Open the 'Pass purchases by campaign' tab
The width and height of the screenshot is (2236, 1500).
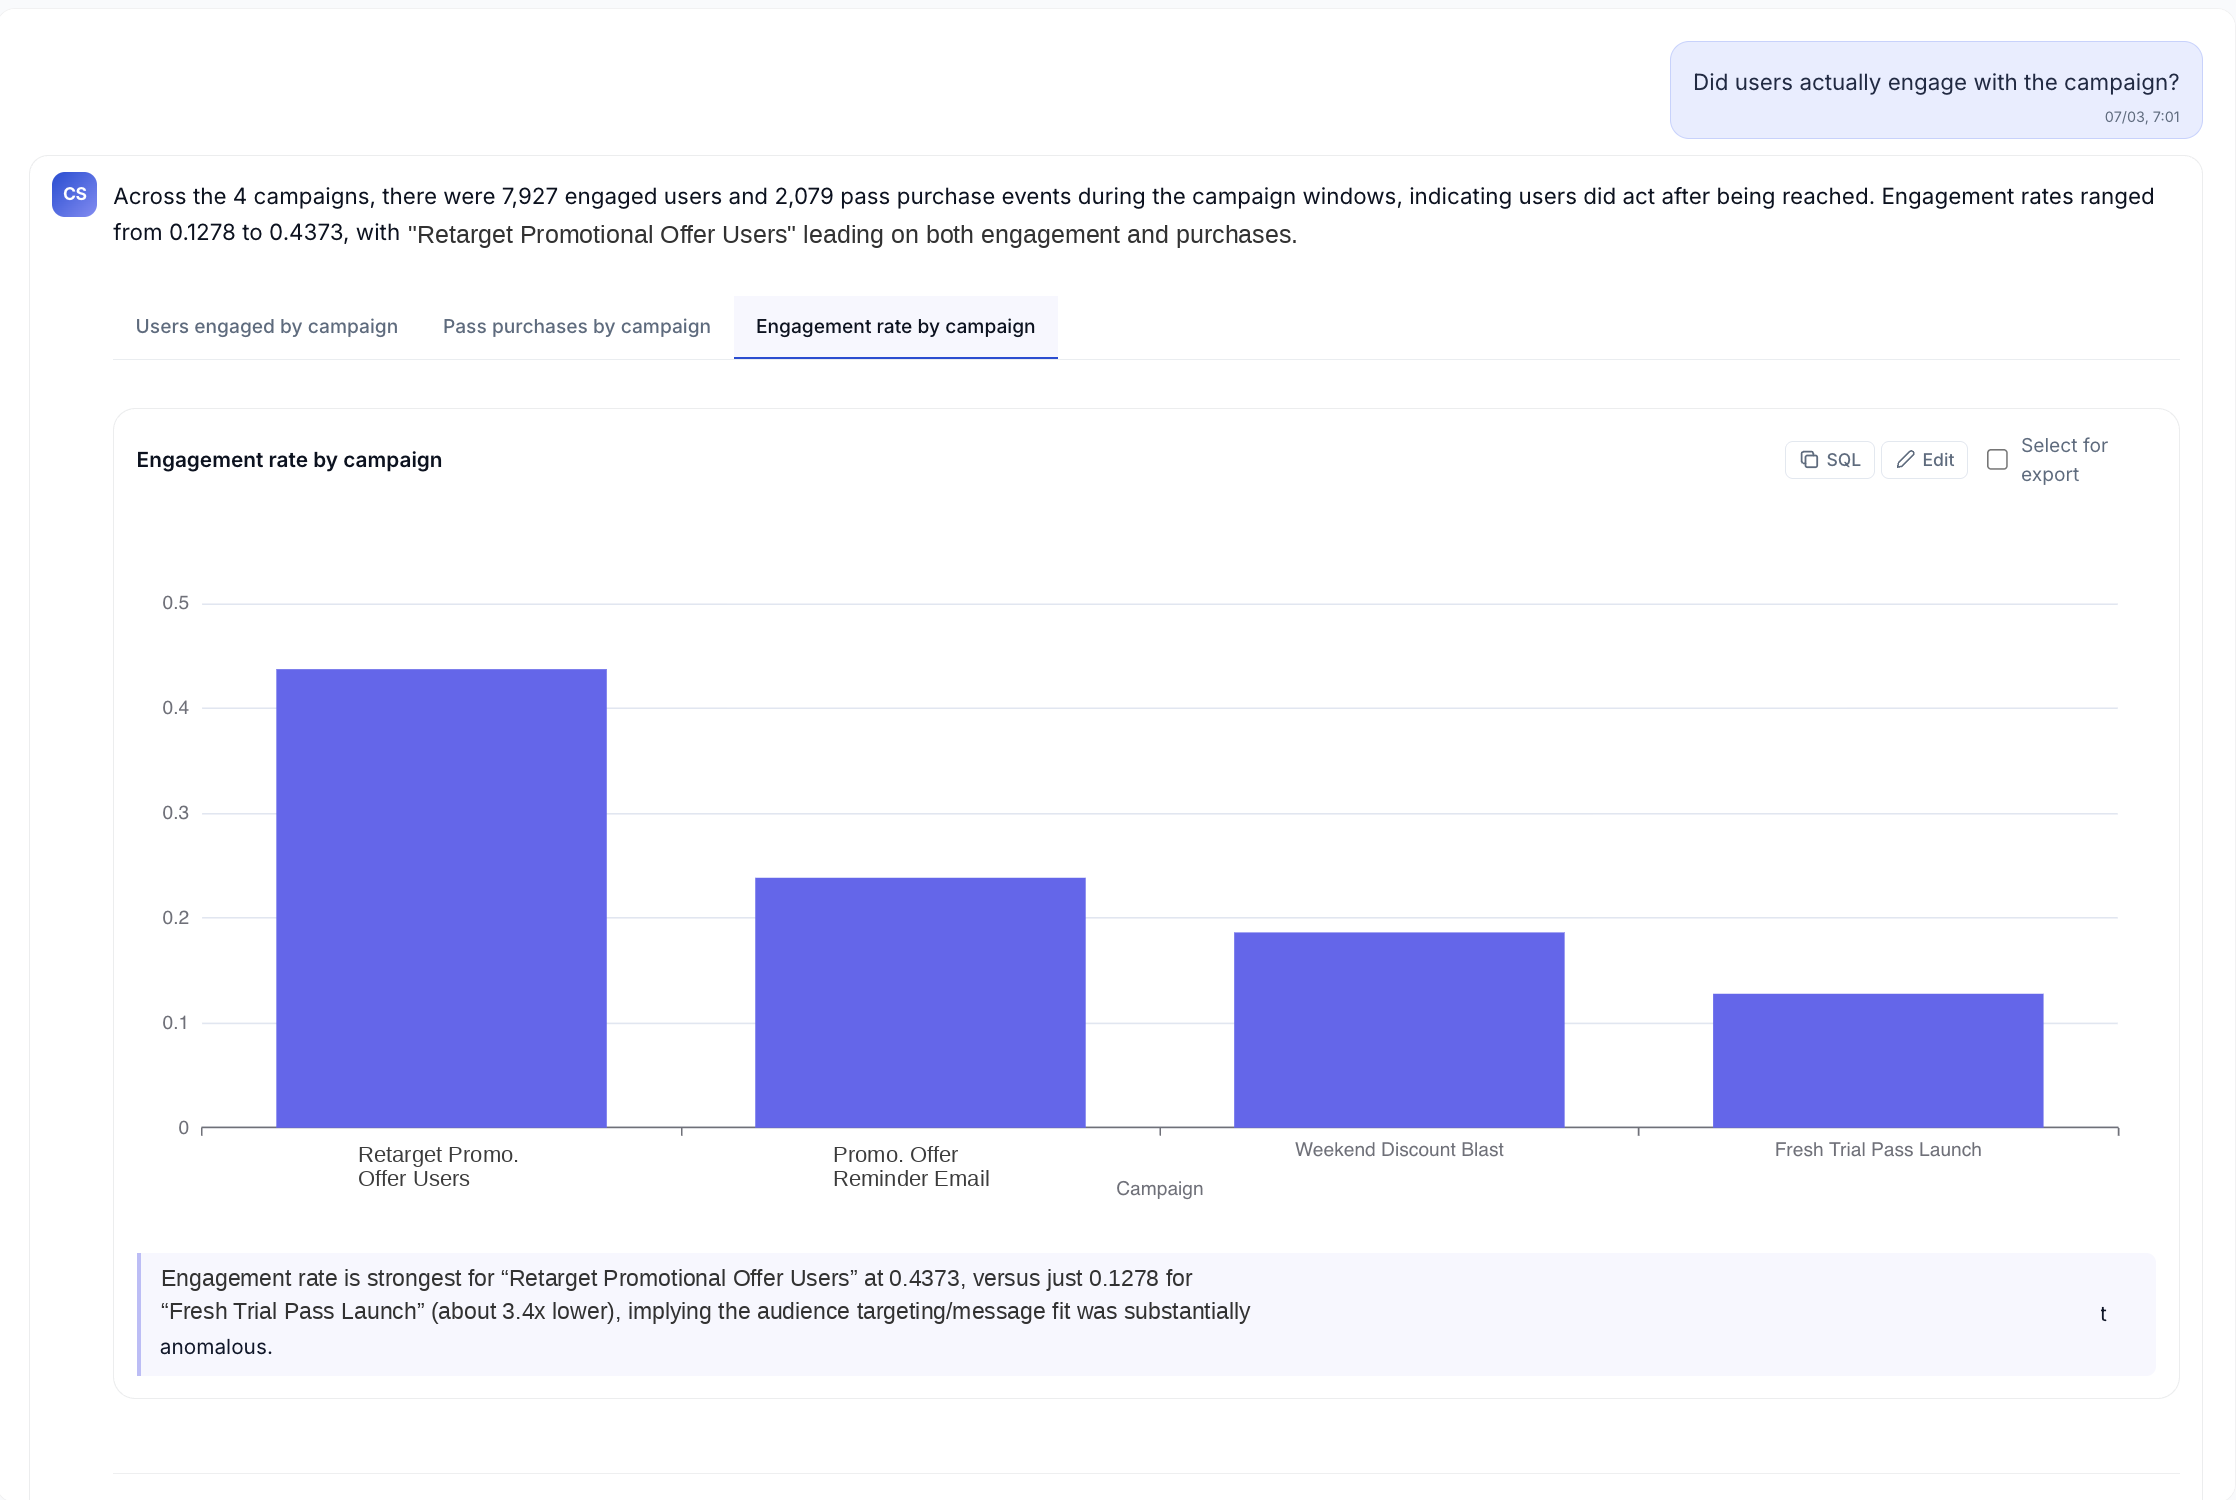point(575,326)
